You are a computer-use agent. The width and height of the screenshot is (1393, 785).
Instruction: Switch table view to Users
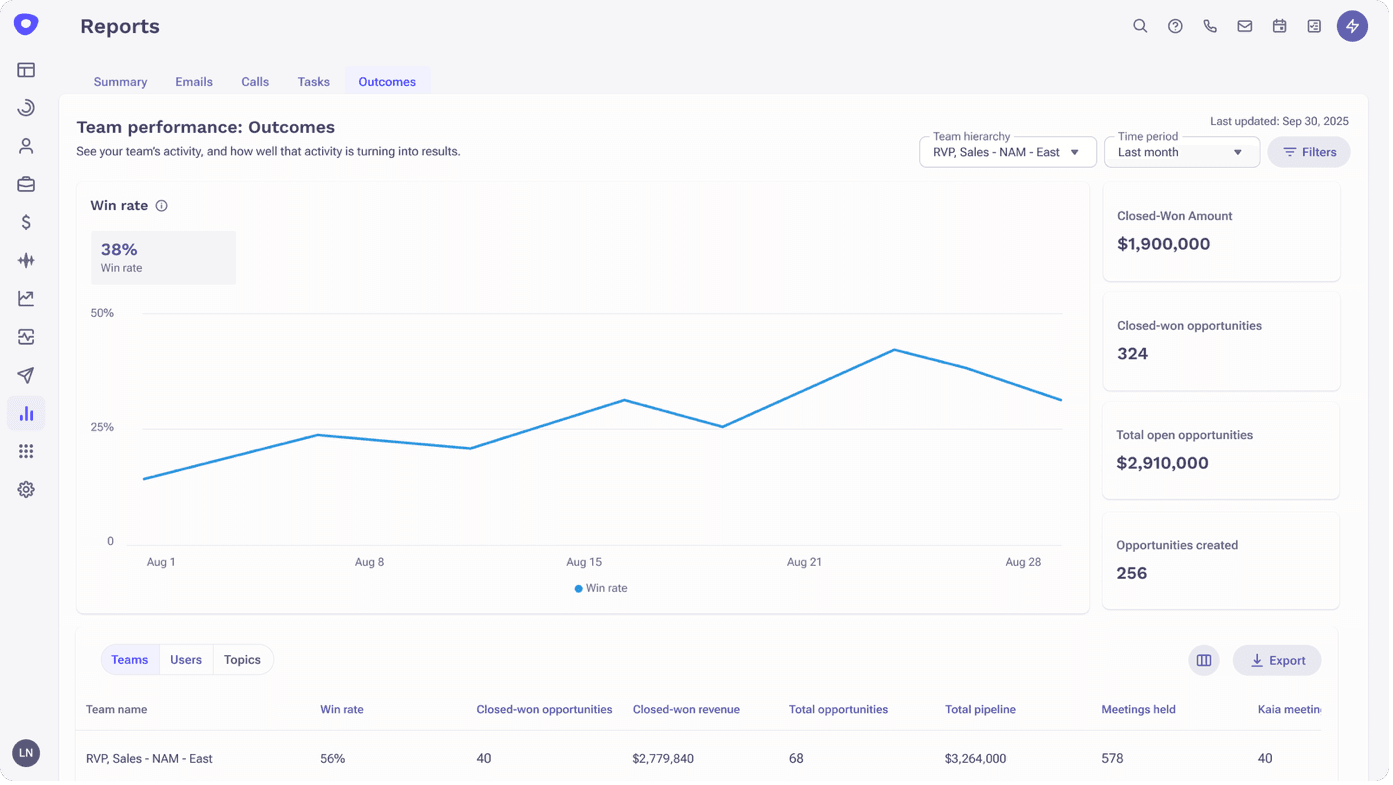coord(186,660)
